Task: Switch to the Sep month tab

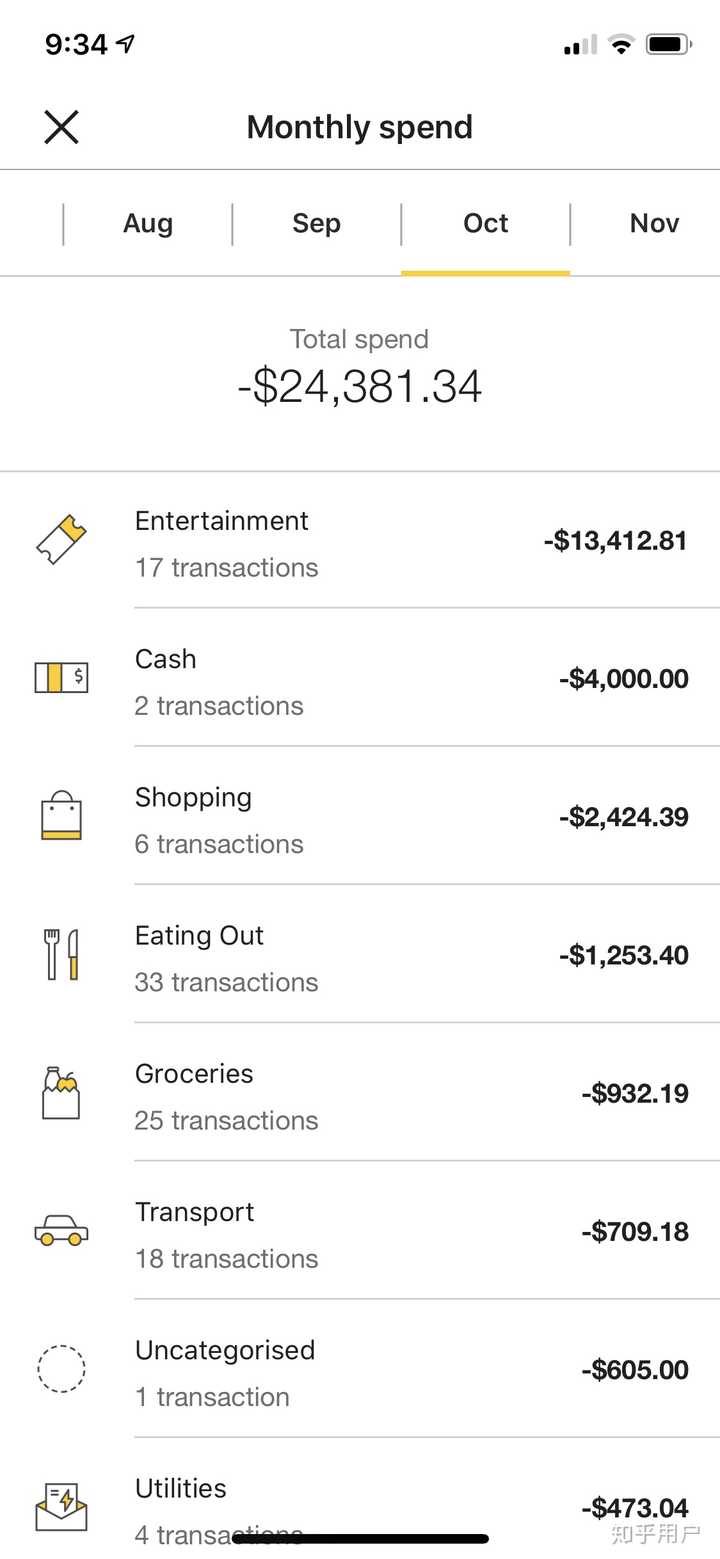Action: (x=316, y=223)
